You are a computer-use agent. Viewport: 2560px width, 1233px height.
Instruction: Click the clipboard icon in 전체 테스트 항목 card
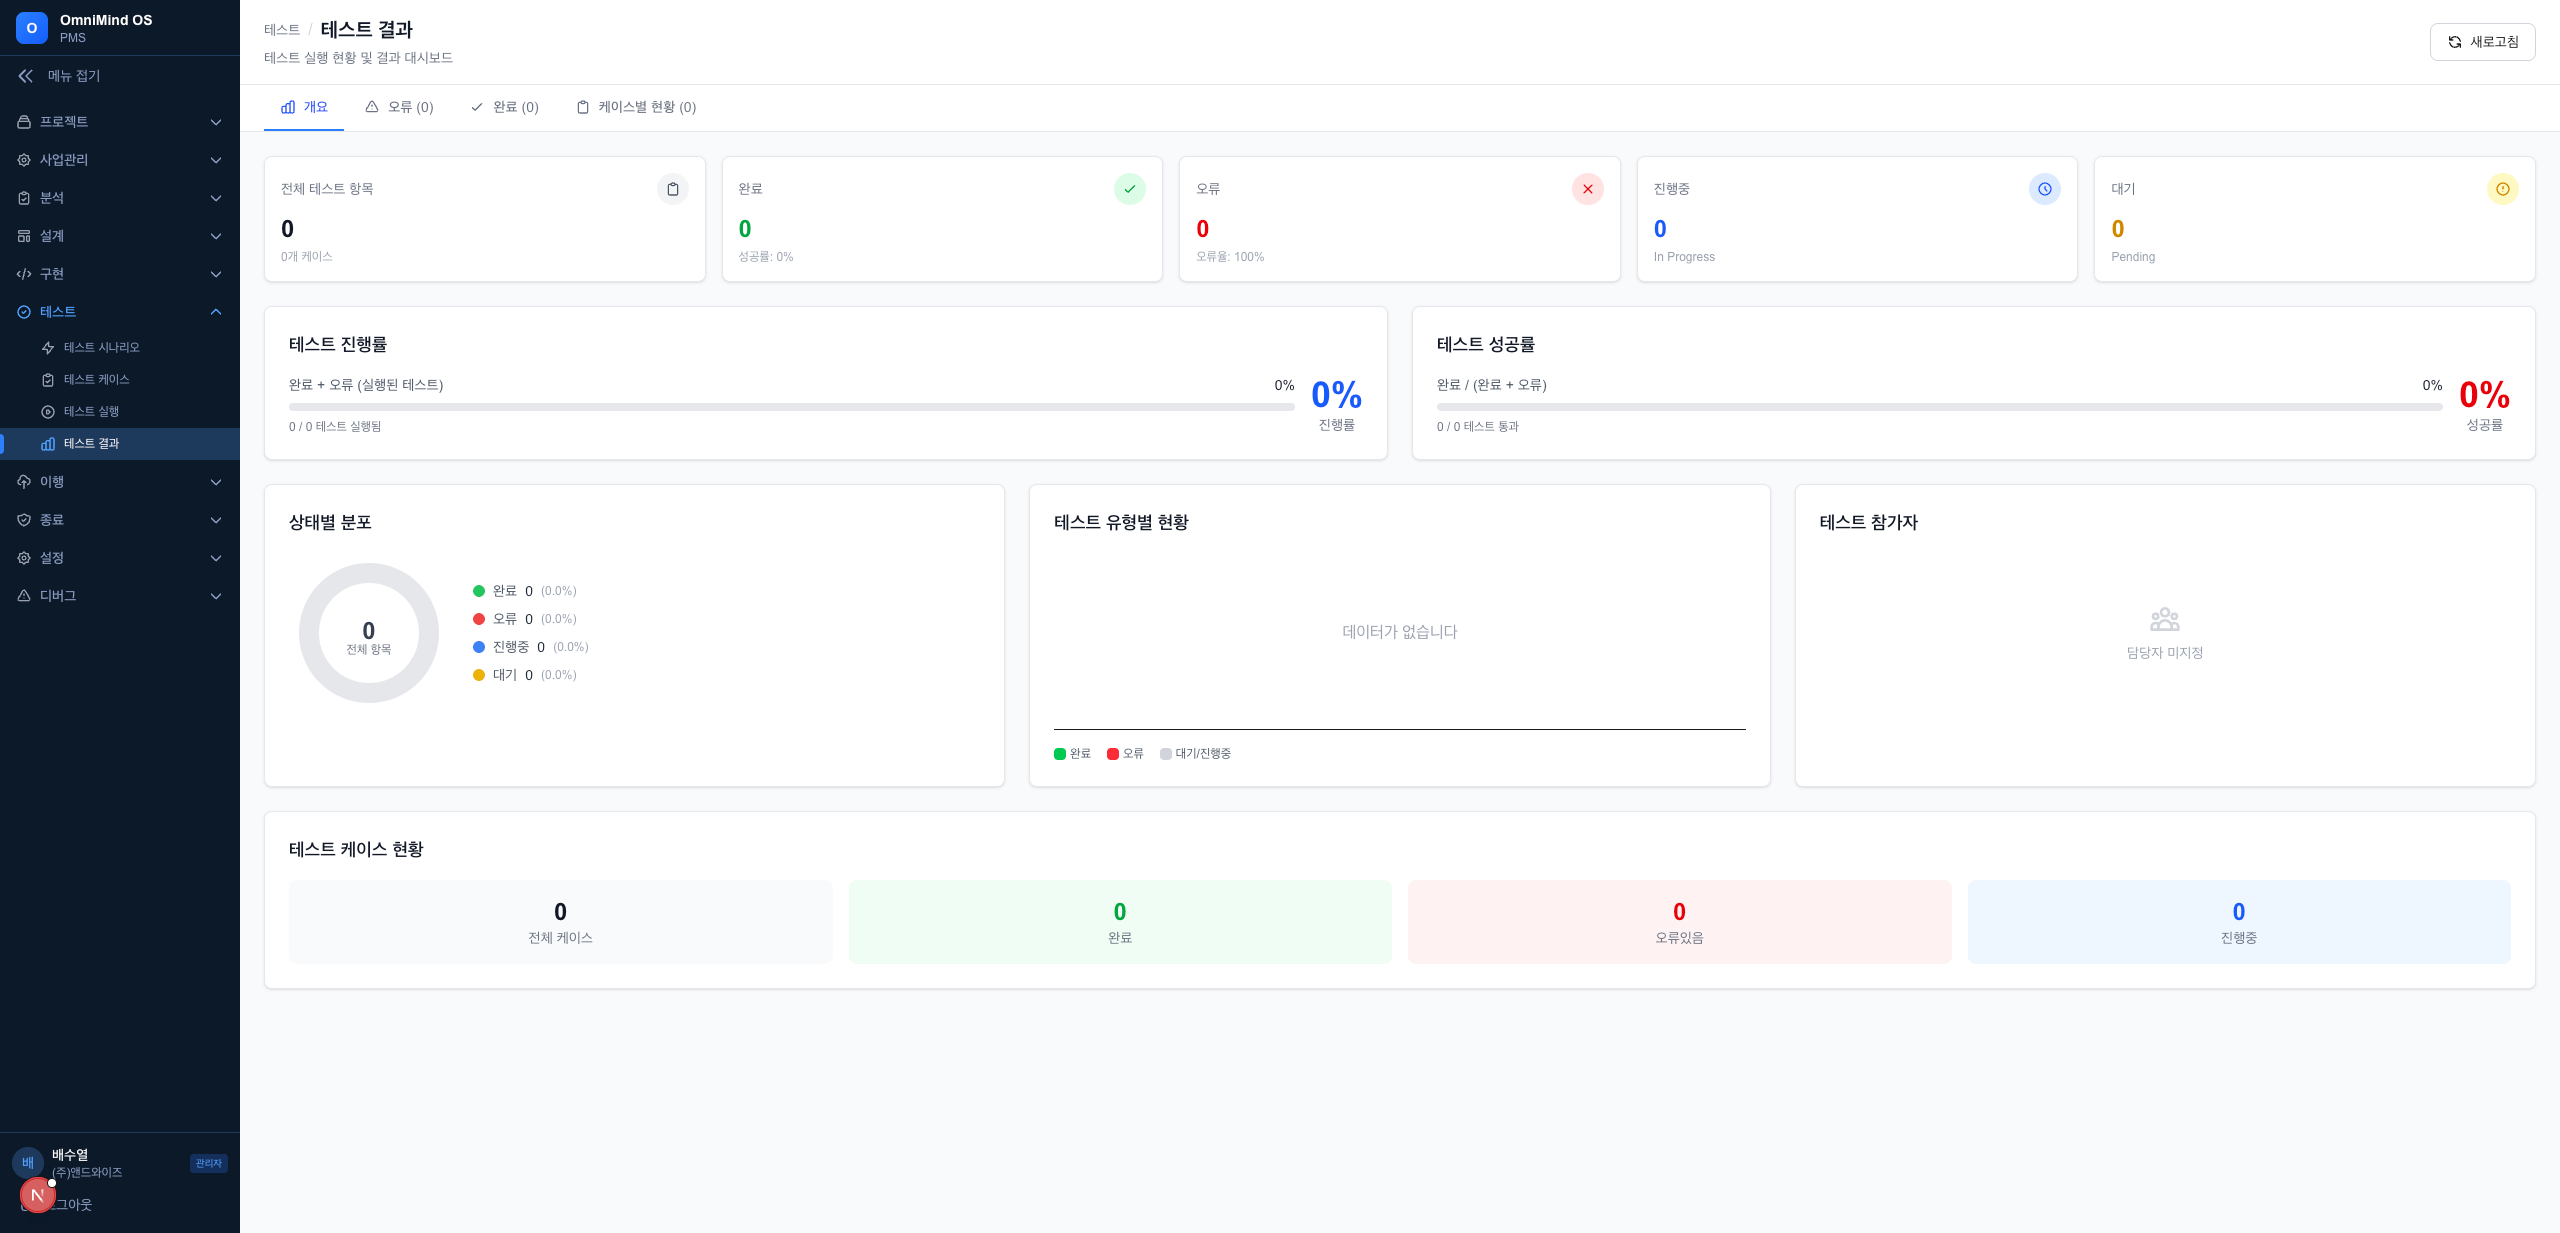coord(672,189)
